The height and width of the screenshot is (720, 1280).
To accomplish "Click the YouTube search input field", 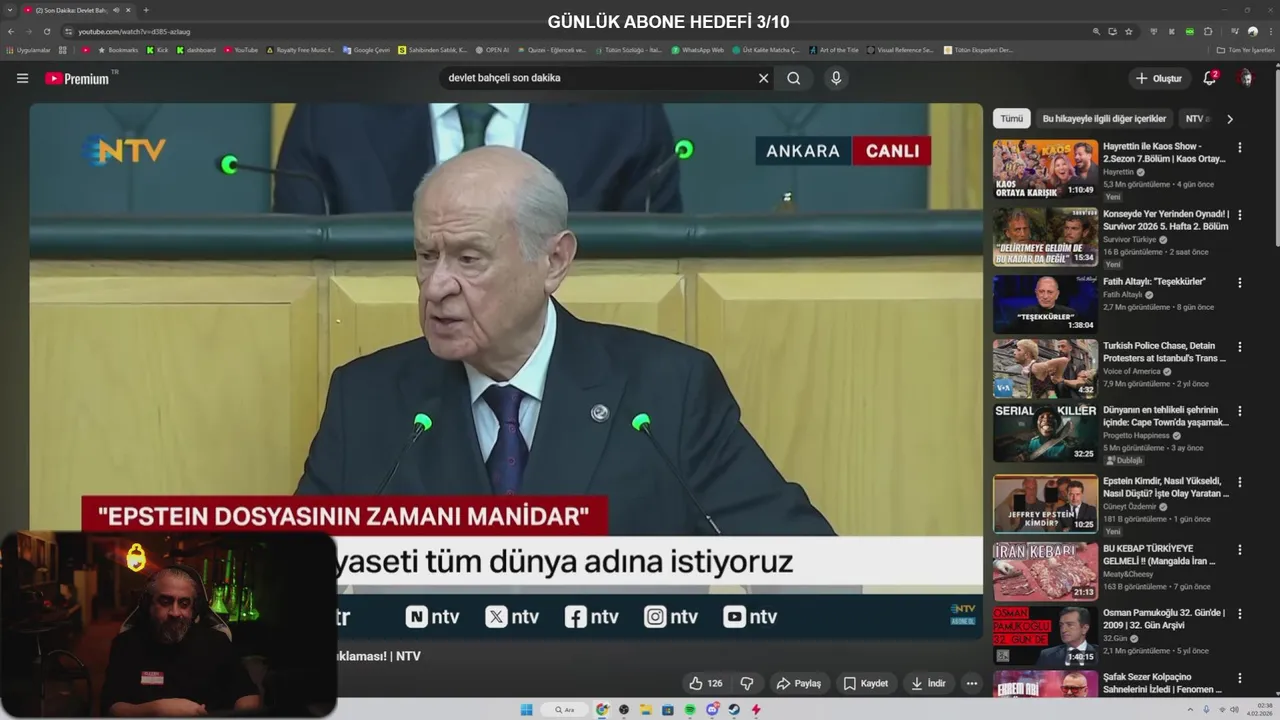I will pos(595,78).
